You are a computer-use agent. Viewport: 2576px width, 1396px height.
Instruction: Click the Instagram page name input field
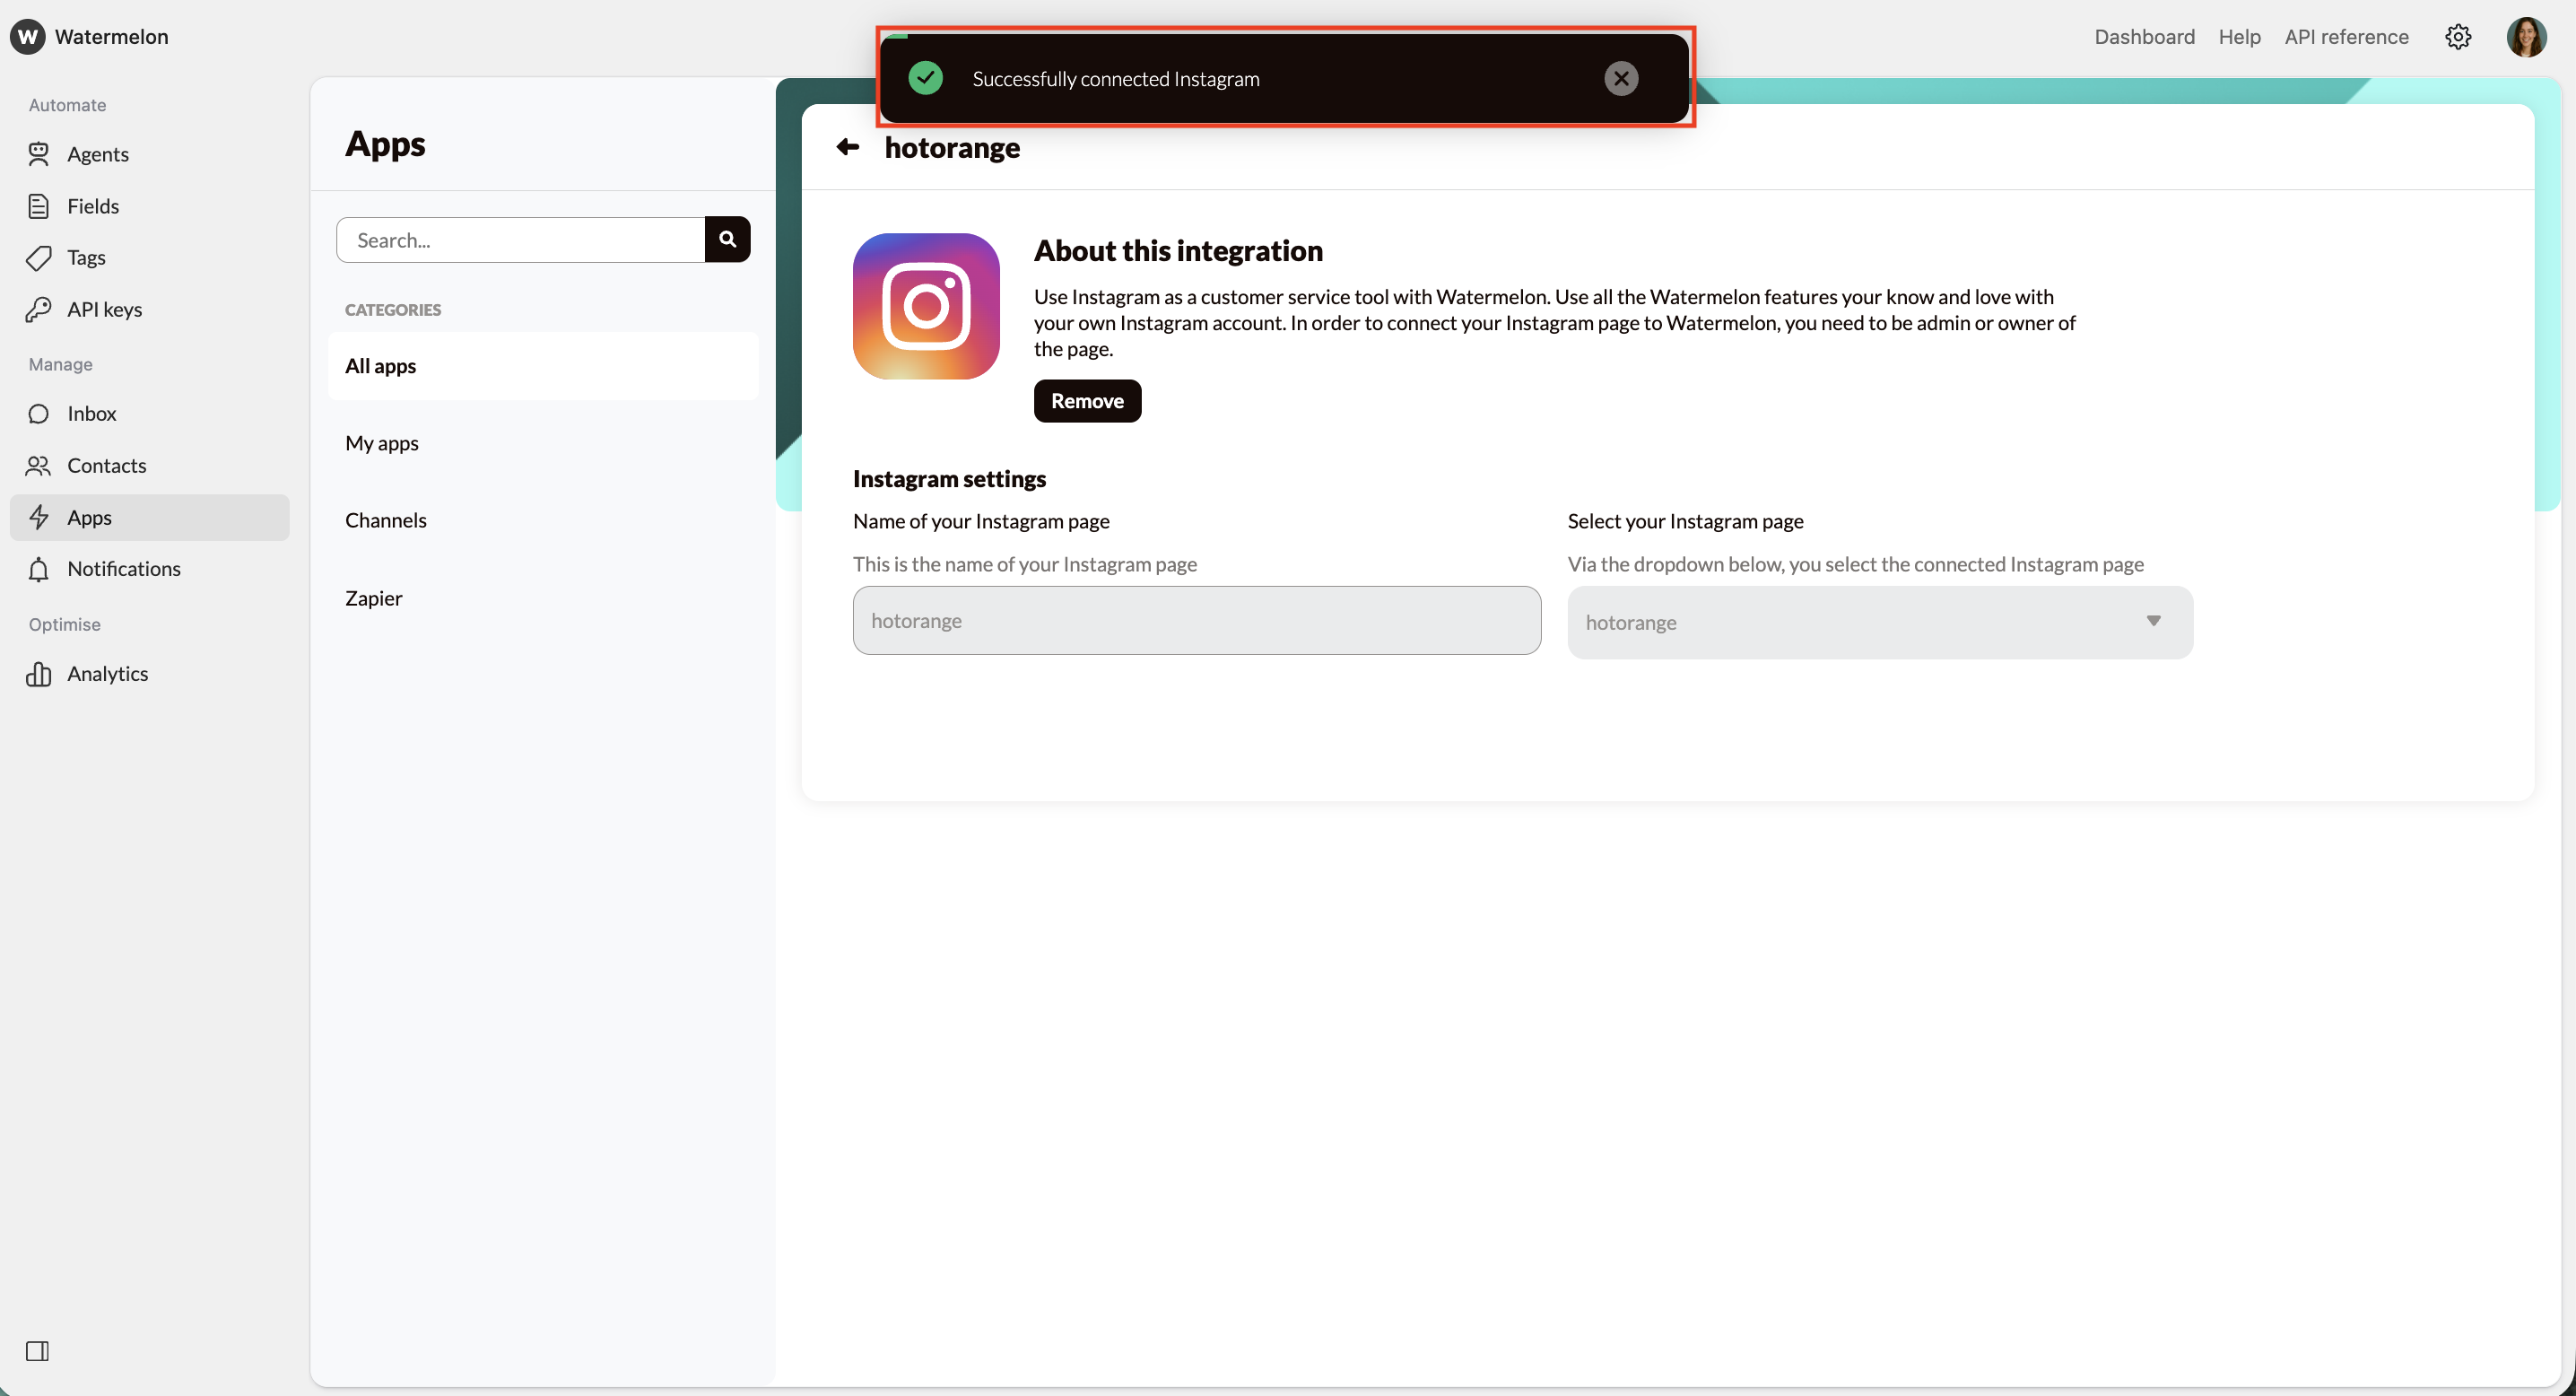click(x=1196, y=620)
